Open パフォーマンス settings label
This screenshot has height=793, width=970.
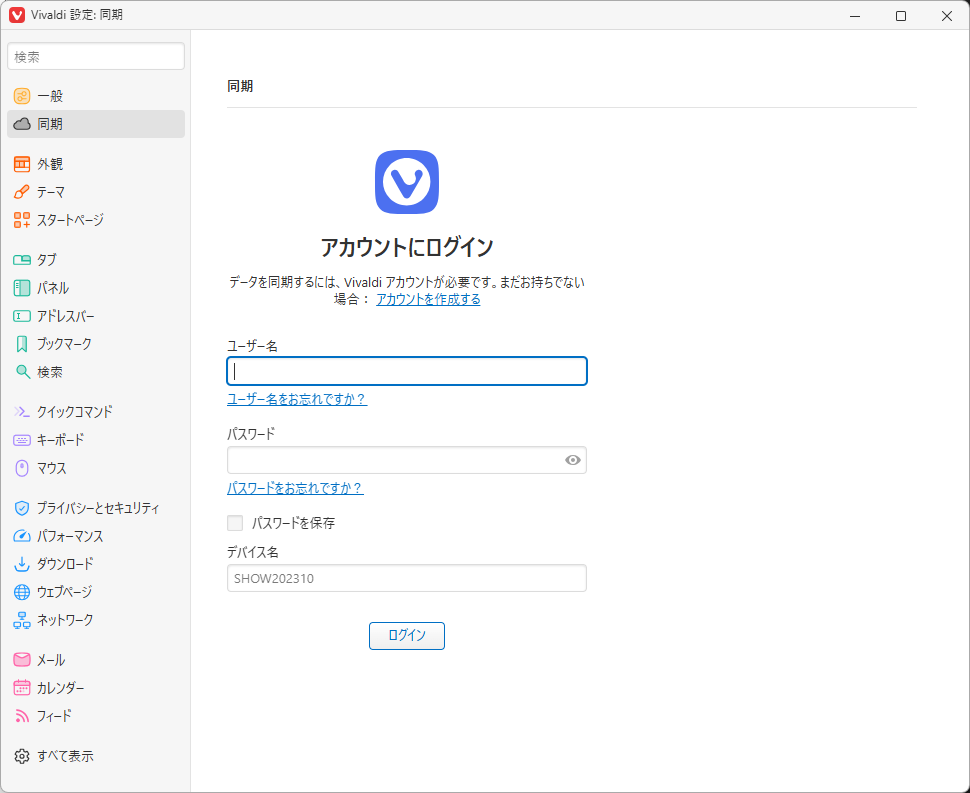tap(70, 536)
